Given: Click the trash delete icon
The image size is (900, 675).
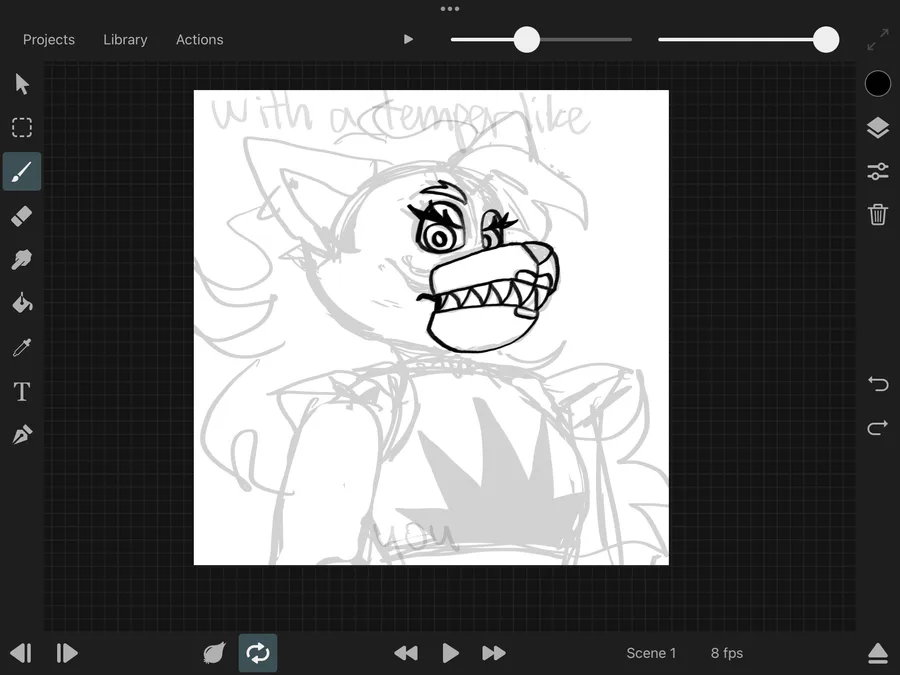Looking at the screenshot, I should [878, 214].
